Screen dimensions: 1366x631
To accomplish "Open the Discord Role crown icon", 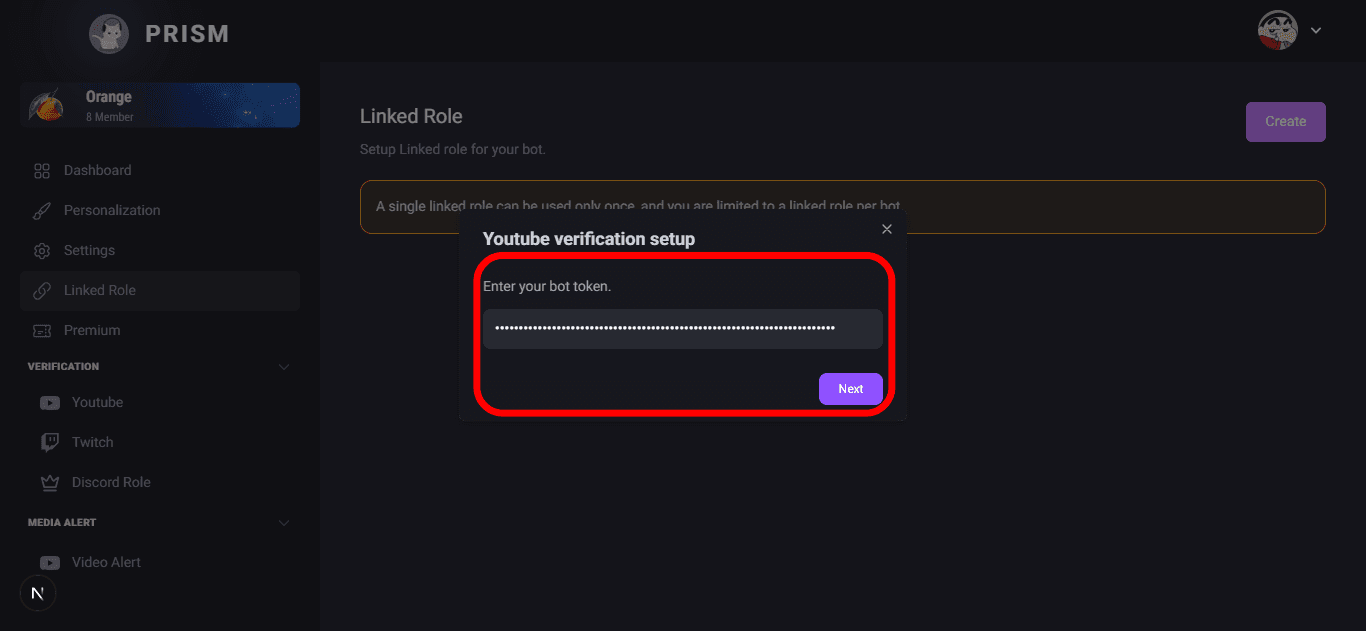I will 50,482.
